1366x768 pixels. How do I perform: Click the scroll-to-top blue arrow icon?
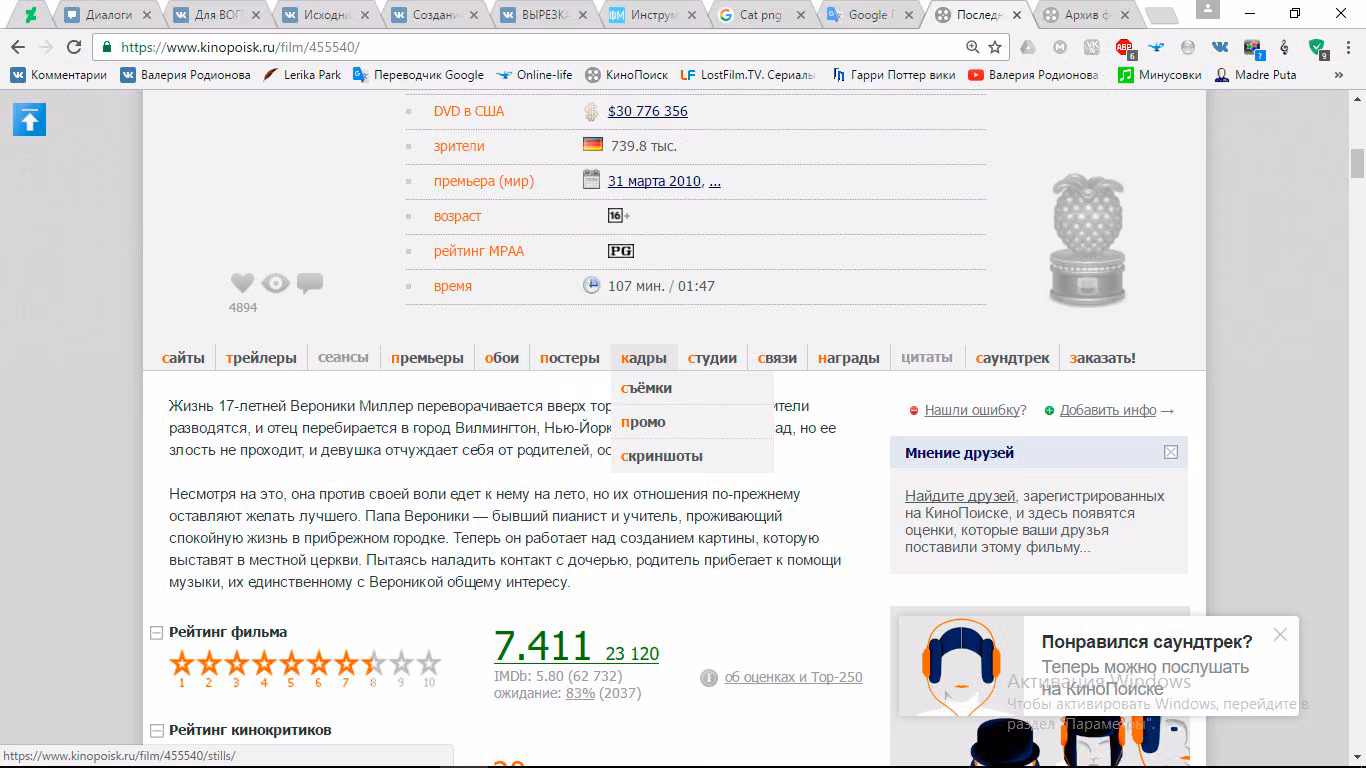tap(29, 120)
